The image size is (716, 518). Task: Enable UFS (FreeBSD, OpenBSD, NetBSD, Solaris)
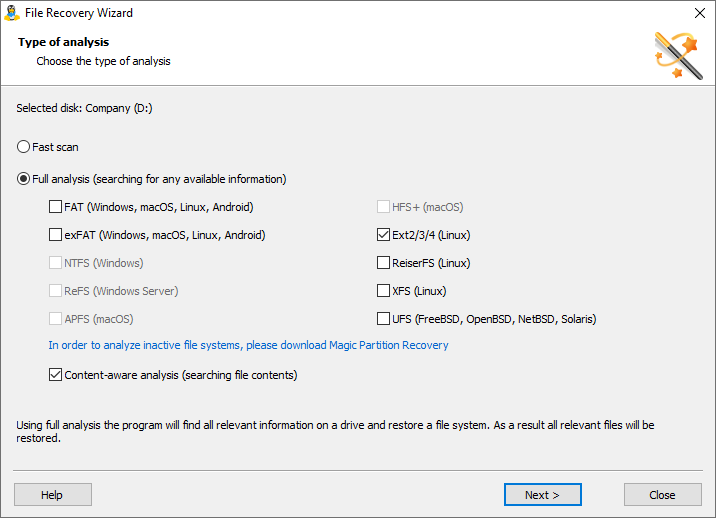point(383,319)
